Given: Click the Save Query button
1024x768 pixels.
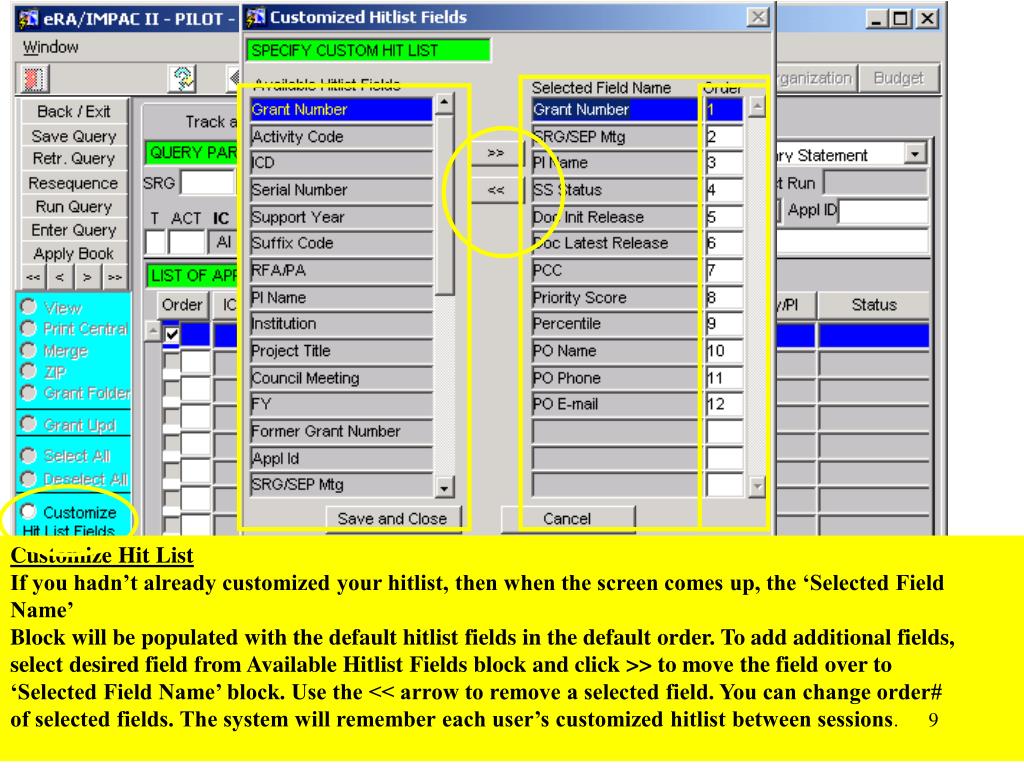Looking at the screenshot, I should pos(74,136).
